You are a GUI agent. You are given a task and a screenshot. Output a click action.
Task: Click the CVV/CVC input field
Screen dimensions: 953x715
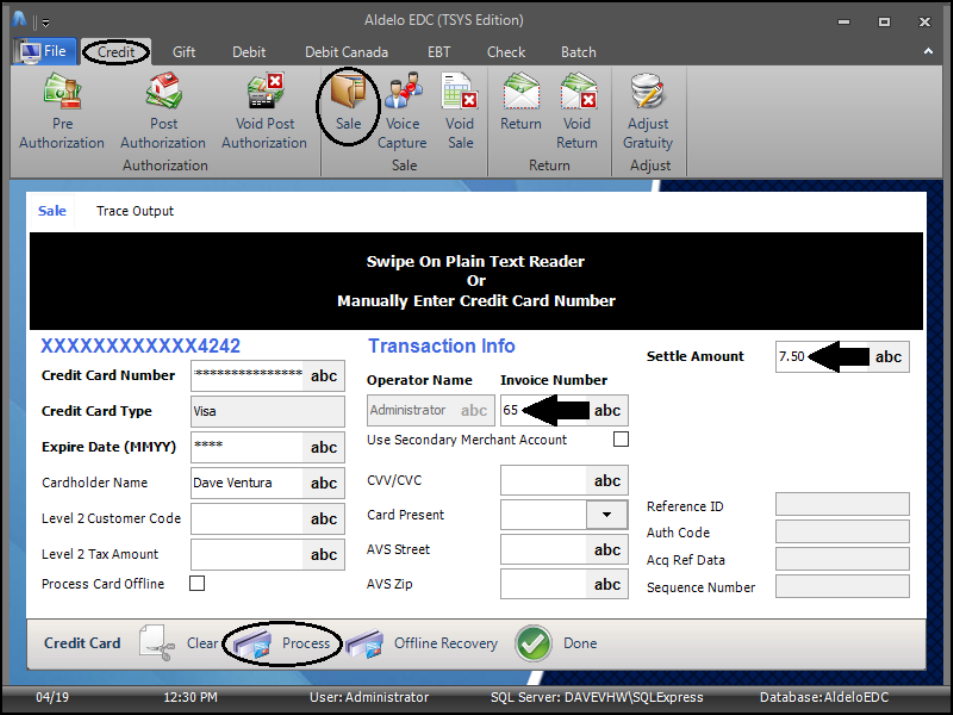pyautogui.click(x=543, y=480)
